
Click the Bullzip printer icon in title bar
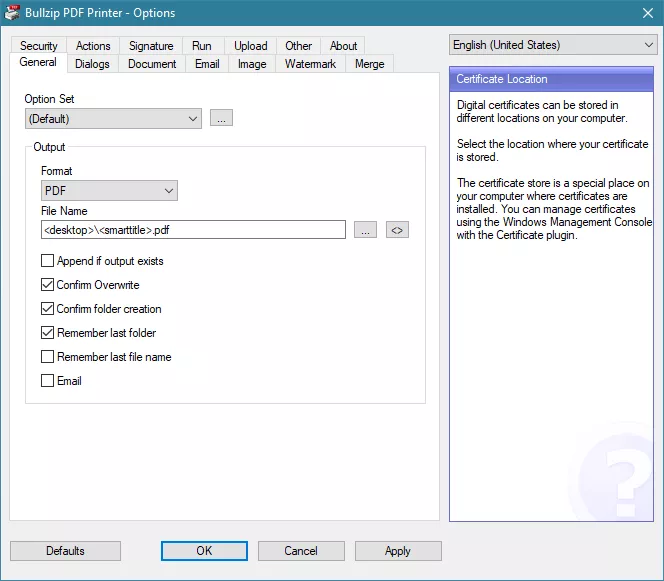11,13
